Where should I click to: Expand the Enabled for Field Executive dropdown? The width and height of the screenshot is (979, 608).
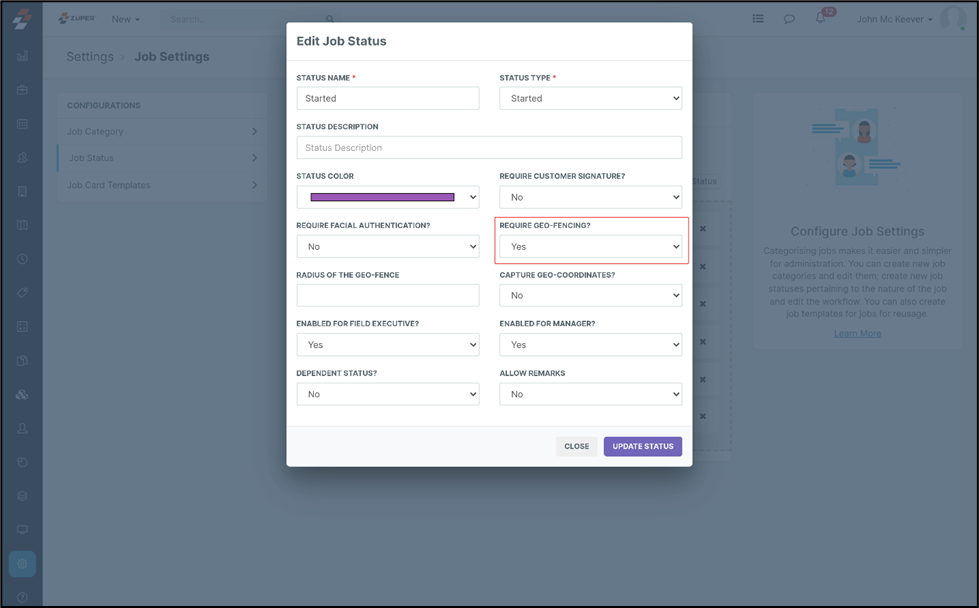pos(387,345)
